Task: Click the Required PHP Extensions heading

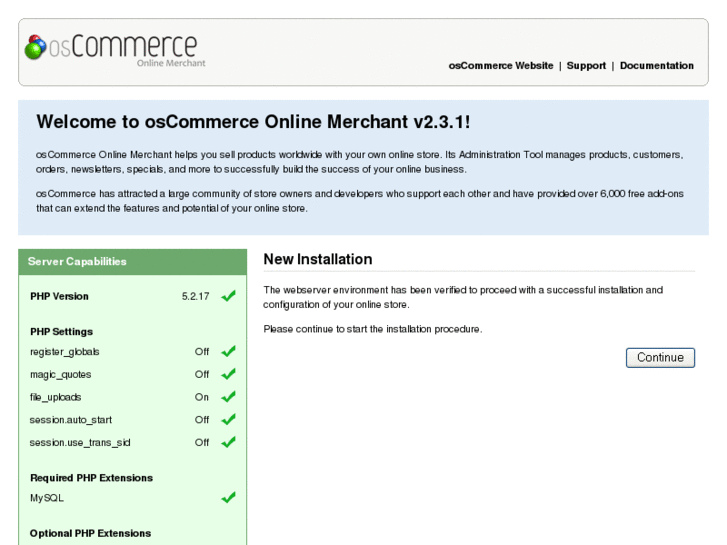Action: pyautogui.click(x=91, y=478)
